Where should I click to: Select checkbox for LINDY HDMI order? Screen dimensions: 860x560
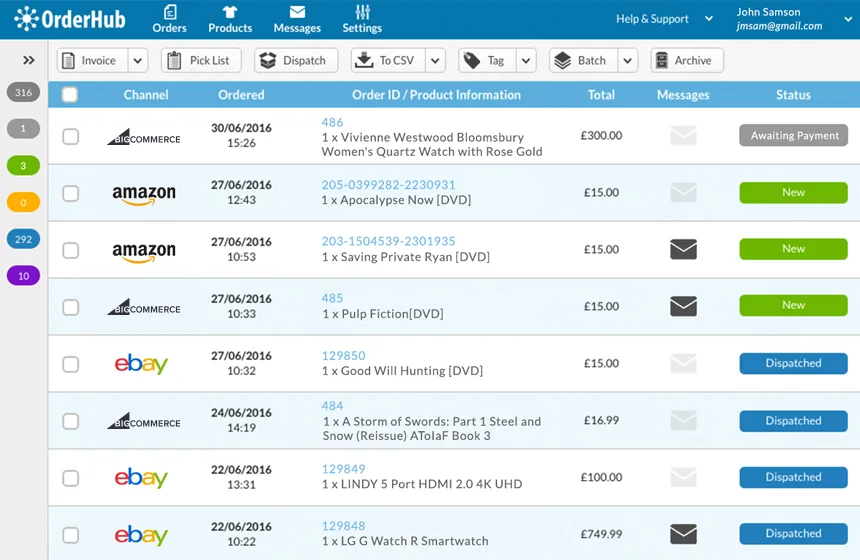coord(70,478)
